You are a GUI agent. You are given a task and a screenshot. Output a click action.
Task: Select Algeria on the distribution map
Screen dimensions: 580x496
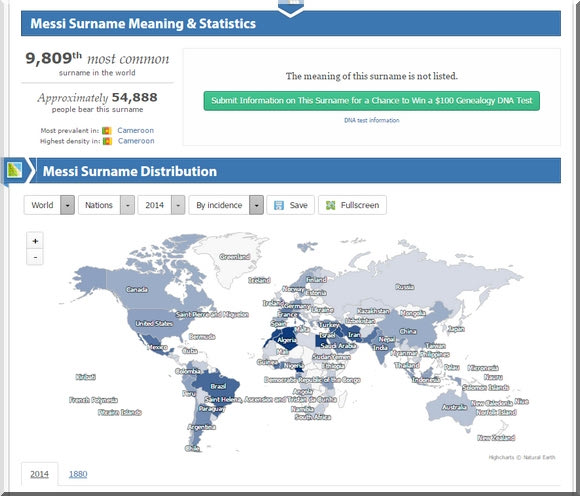pos(286,340)
